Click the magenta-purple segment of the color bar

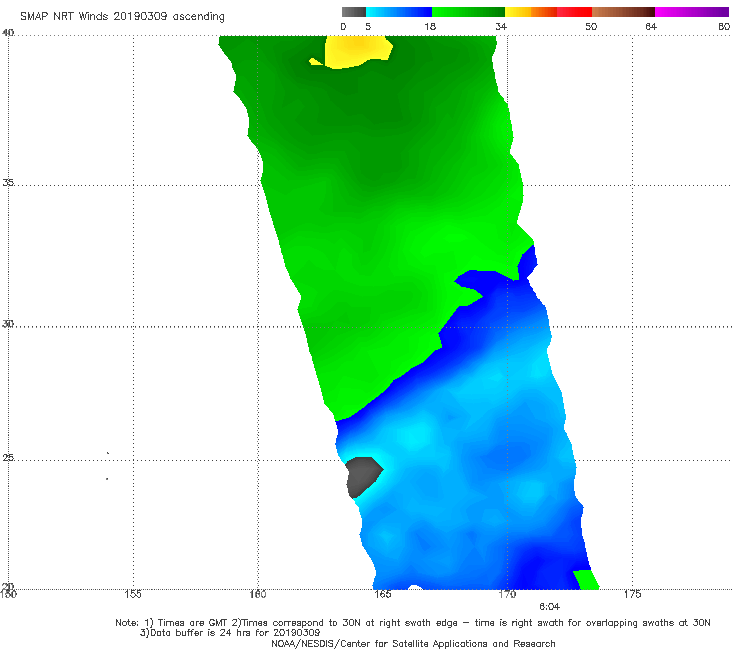(x=692, y=12)
